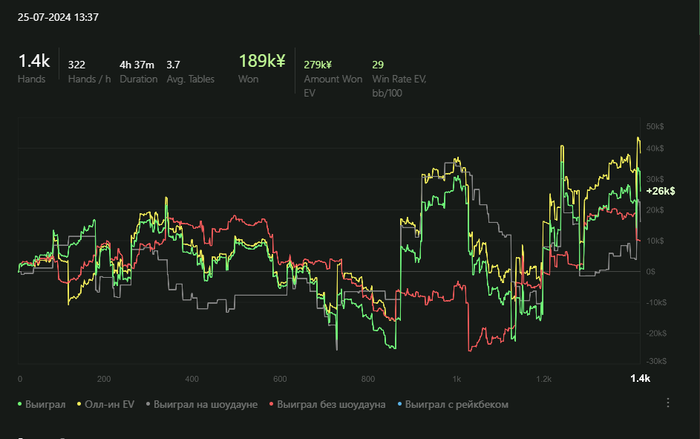Click the Win Rate EV, bb/100 caption

(x=399, y=86)
